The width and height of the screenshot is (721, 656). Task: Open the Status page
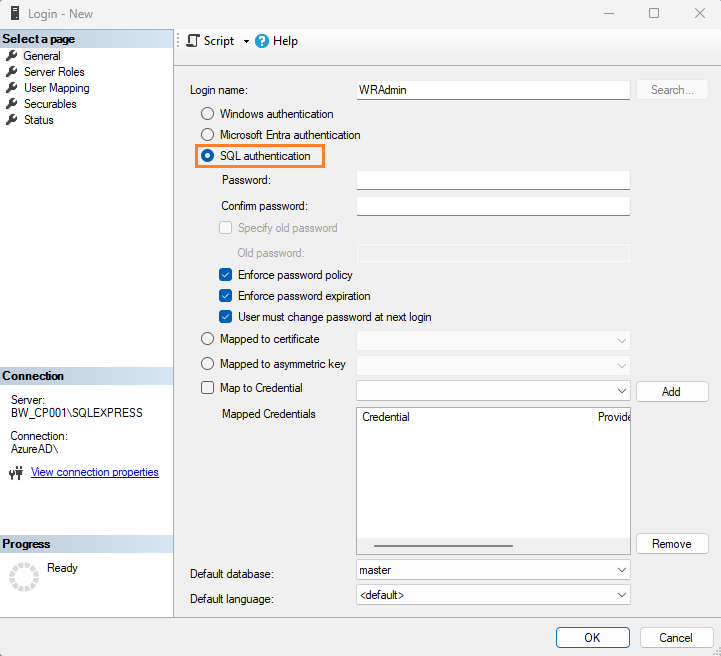pyautogui.click(x=39, y=120)
